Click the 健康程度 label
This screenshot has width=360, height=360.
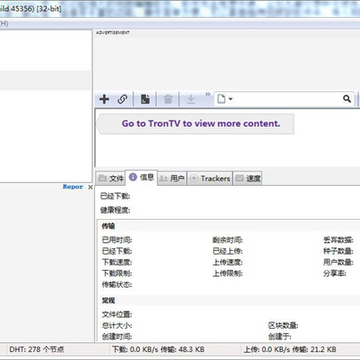(x=115, y=210)
